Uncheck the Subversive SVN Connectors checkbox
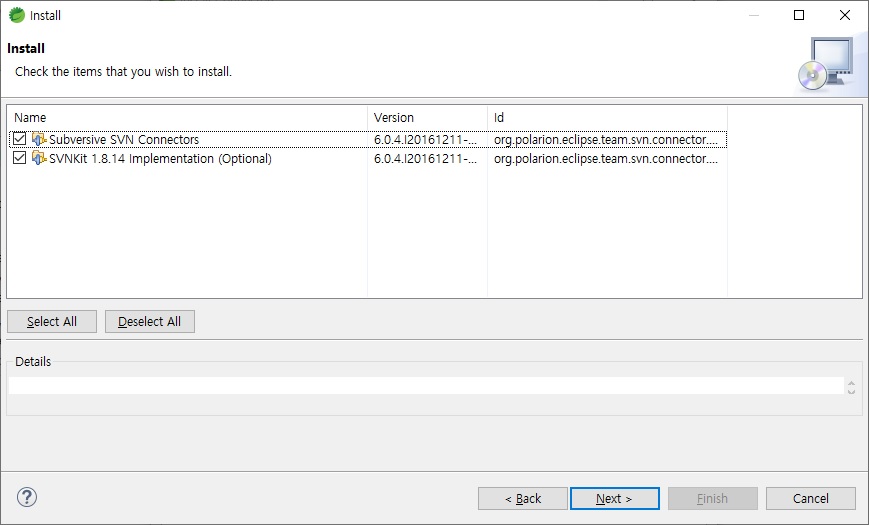The image size is (869, 525). point(19,139)
